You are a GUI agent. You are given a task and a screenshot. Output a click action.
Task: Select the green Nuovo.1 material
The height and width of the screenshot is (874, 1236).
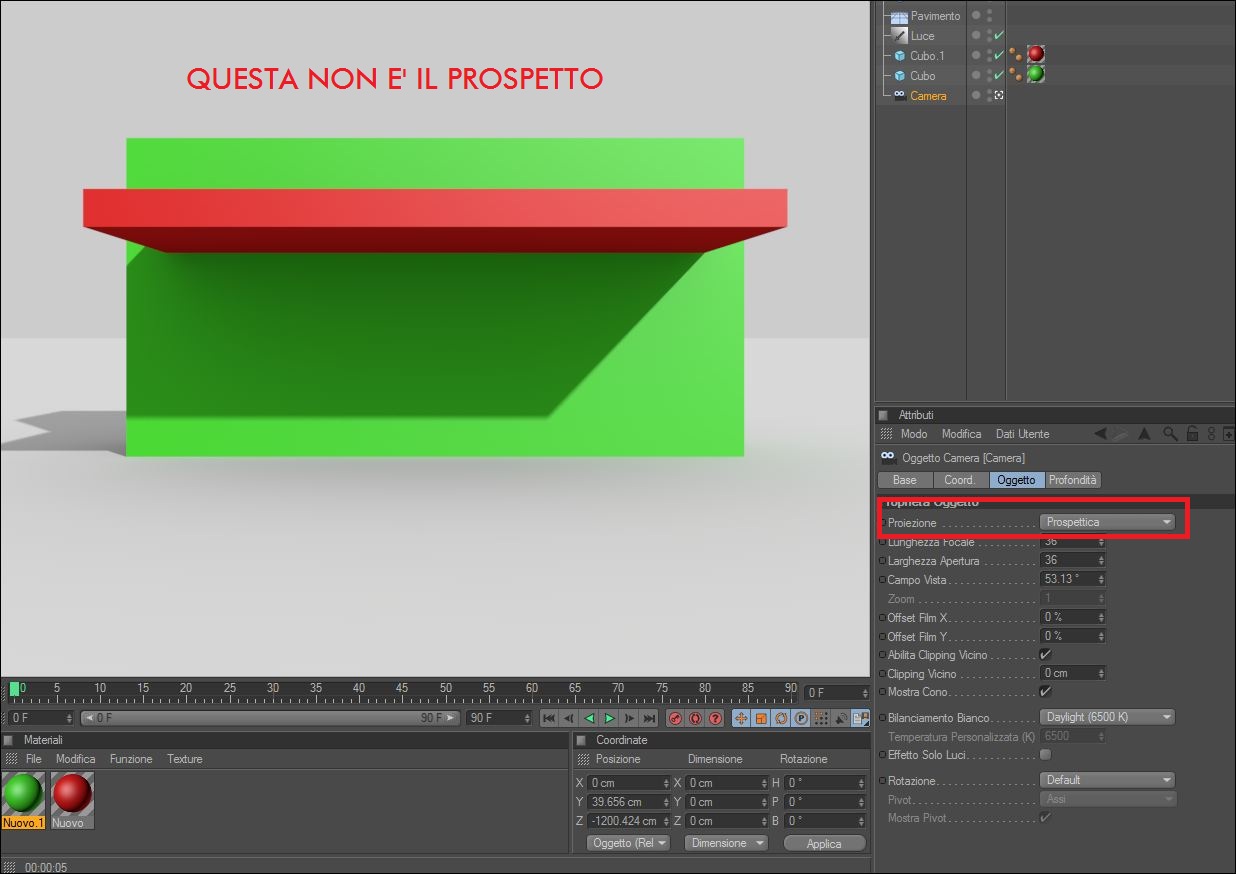(23, 799)
